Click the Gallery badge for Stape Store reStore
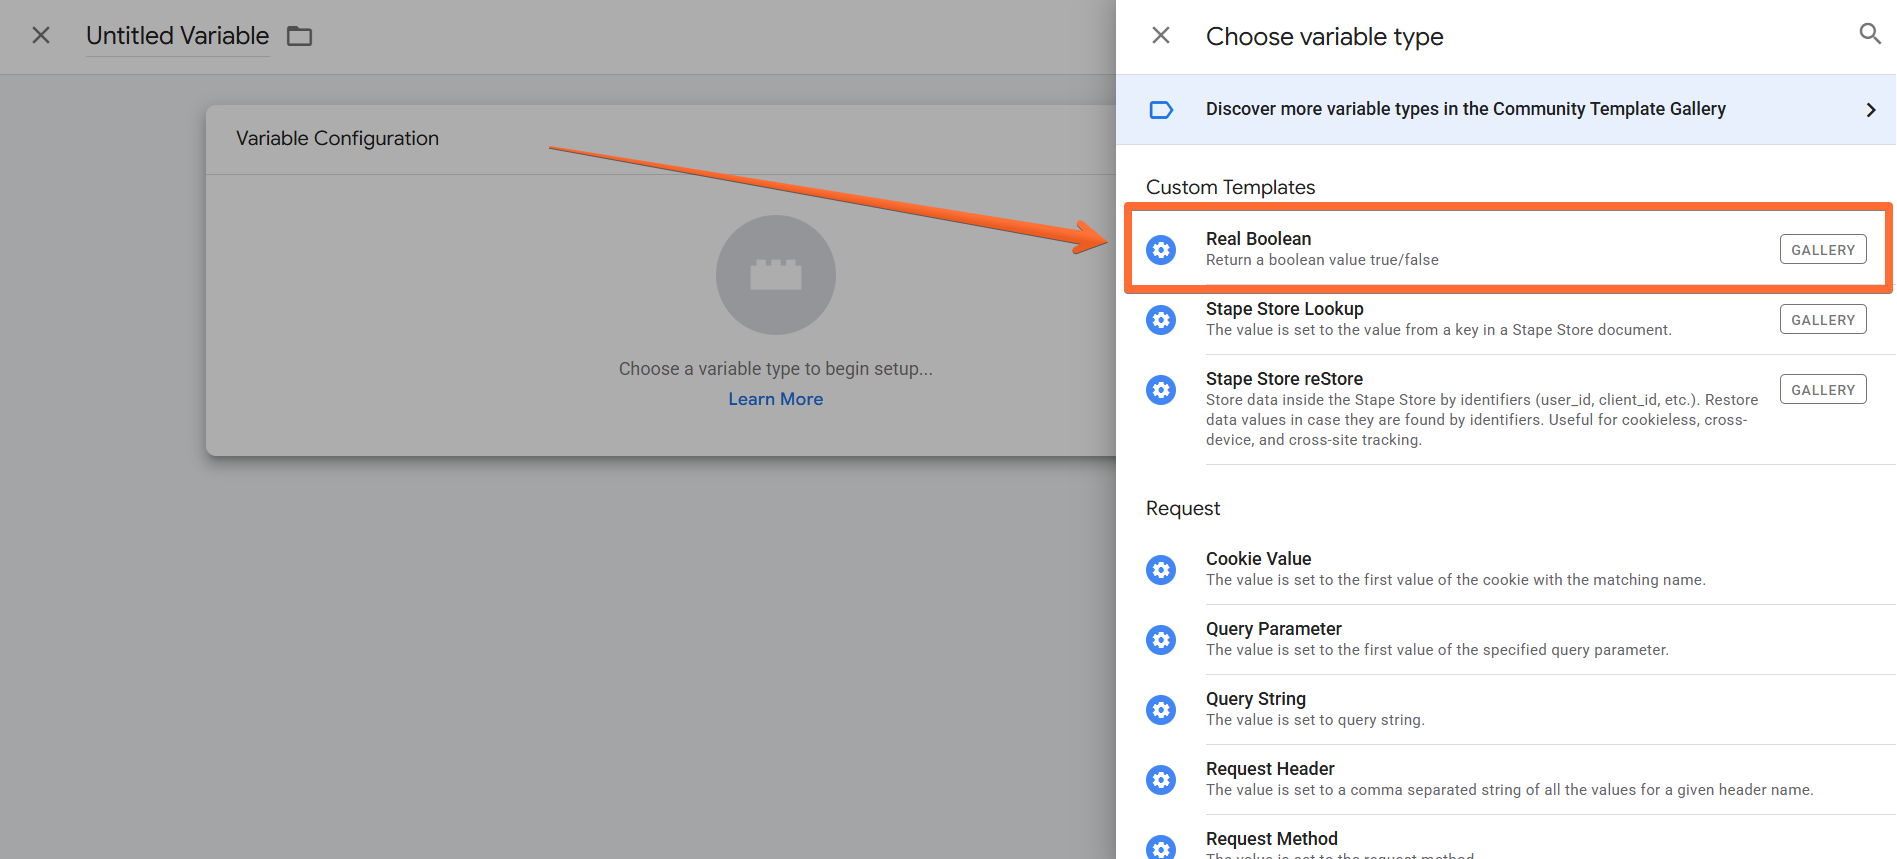This screenshot has height=859, width=1897. [1823, 390]
